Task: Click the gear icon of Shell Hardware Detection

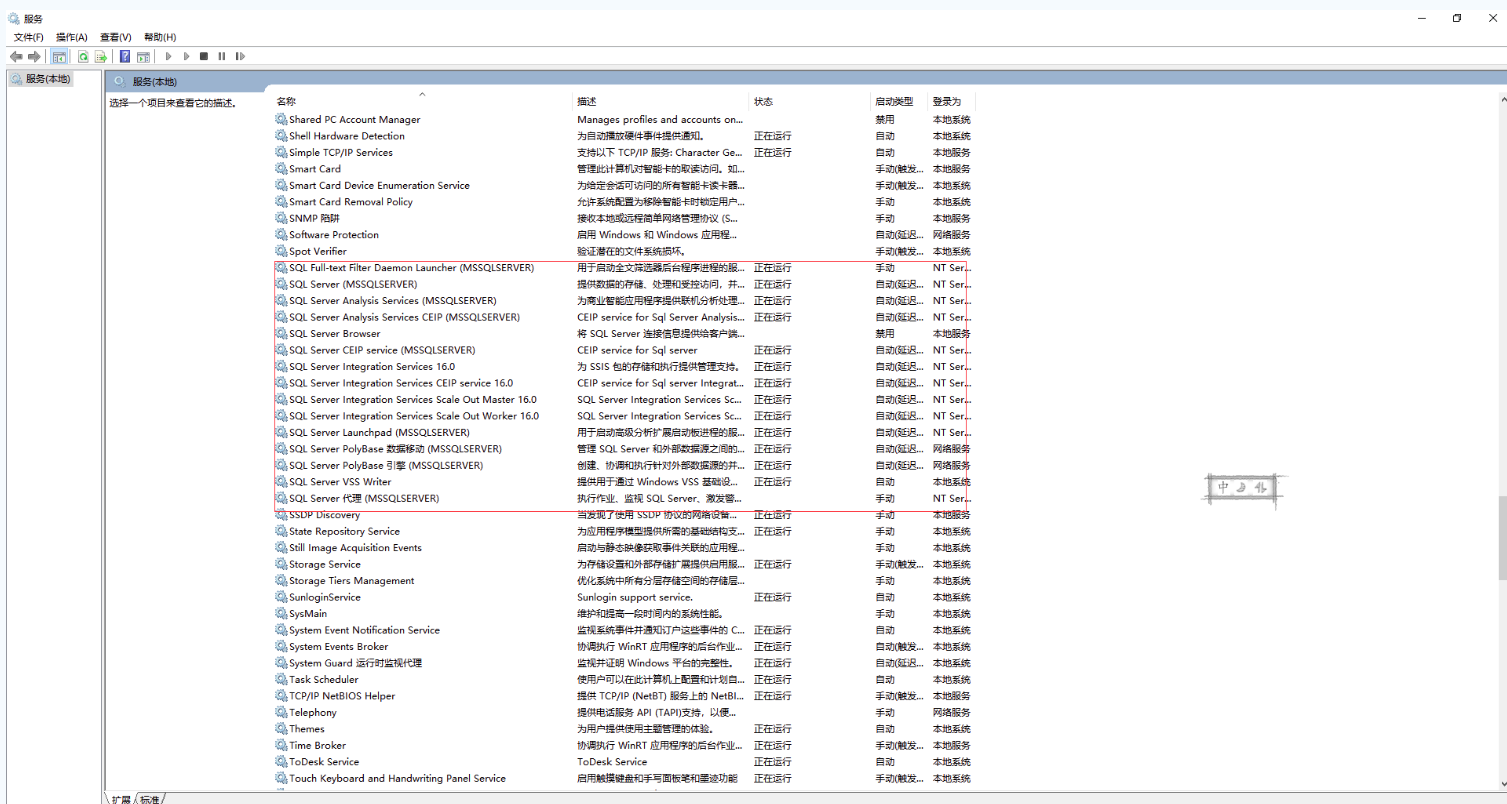Action: pos(281,136)
